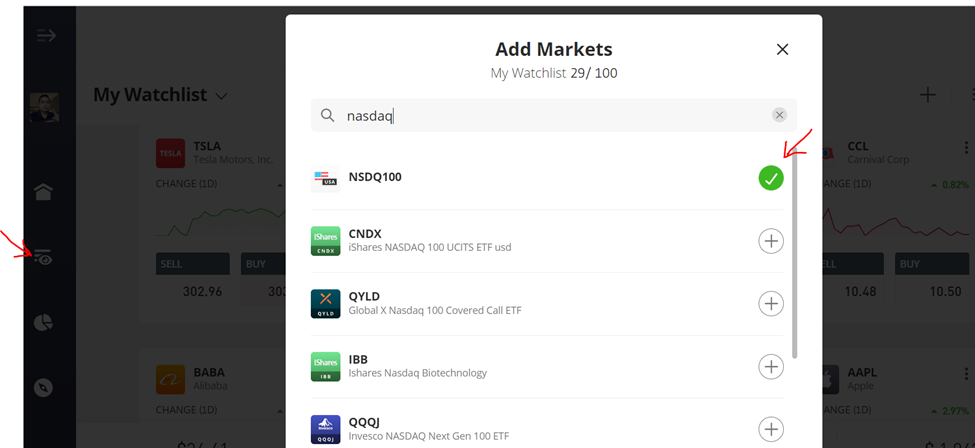Select Invesco NASDAQ Next Gen 100 ETF
The width and height of the screenshot is (975, 448).
428,436
